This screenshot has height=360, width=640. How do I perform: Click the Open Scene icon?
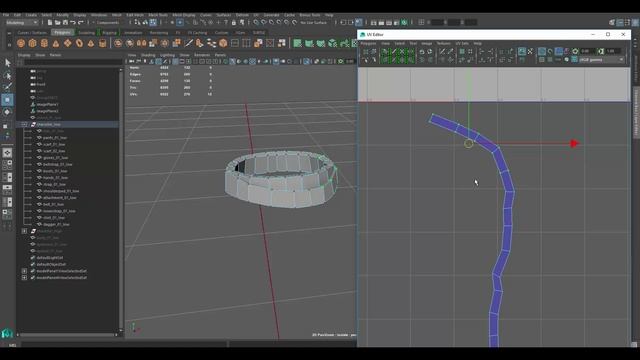point(57,22)
